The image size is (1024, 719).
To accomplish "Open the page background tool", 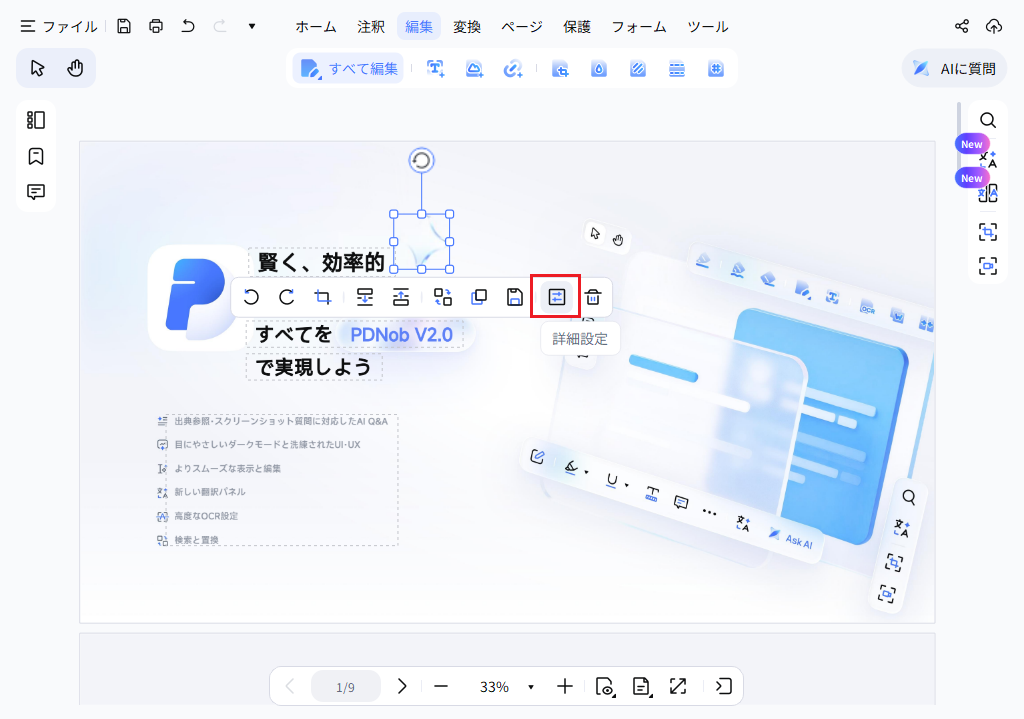I will pyautogui.click(x=638, y=69).
